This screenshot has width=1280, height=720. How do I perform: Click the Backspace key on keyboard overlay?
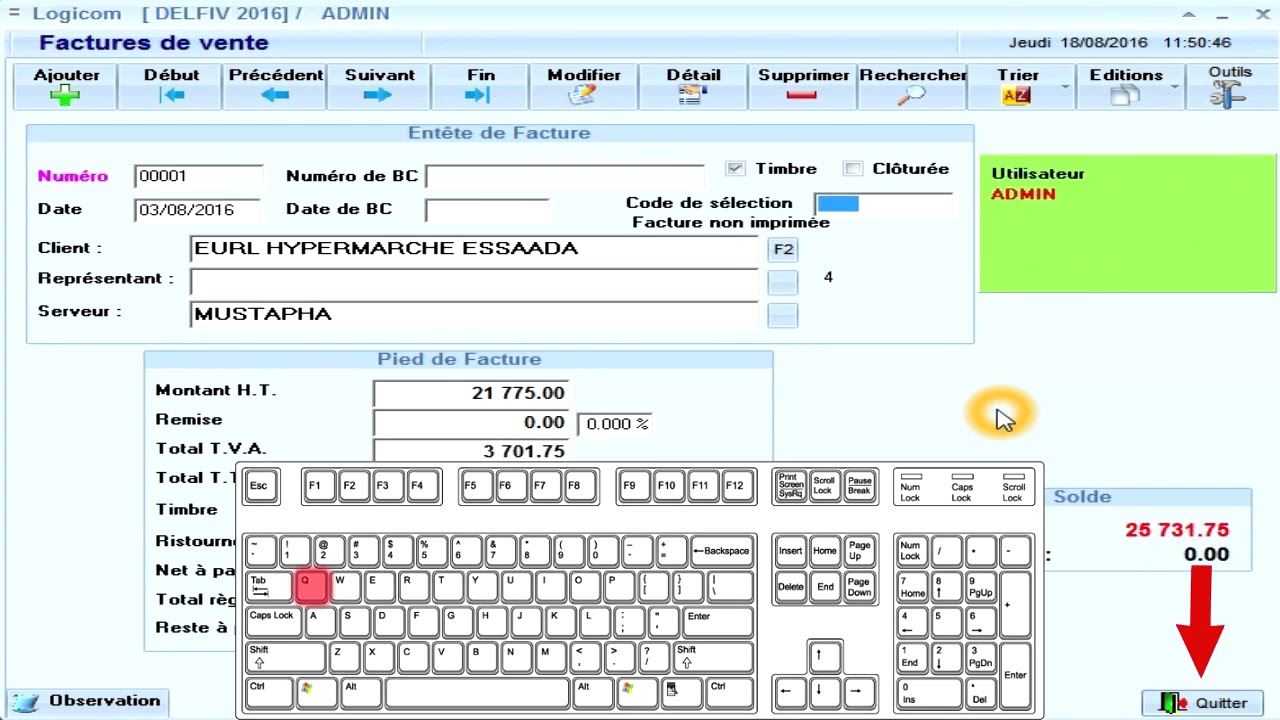(x=721, y=551)
